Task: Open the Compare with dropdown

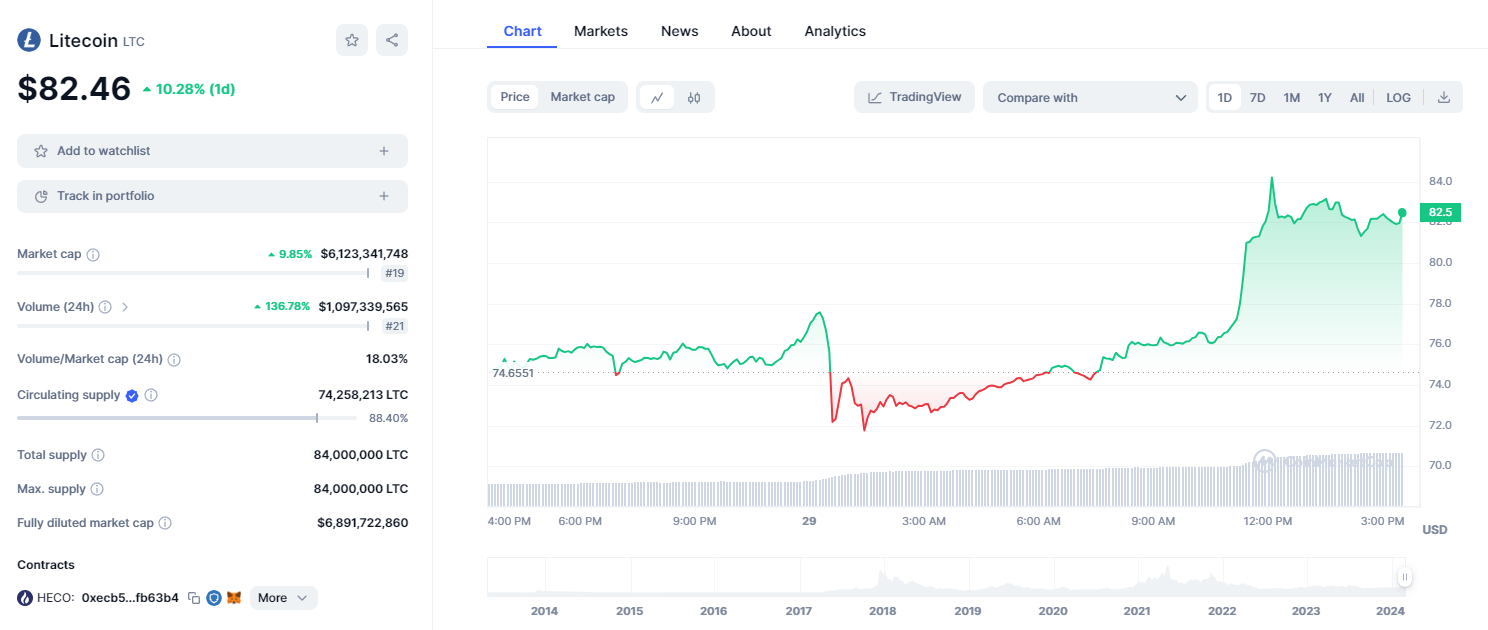Action: [x=1090, y=97]
